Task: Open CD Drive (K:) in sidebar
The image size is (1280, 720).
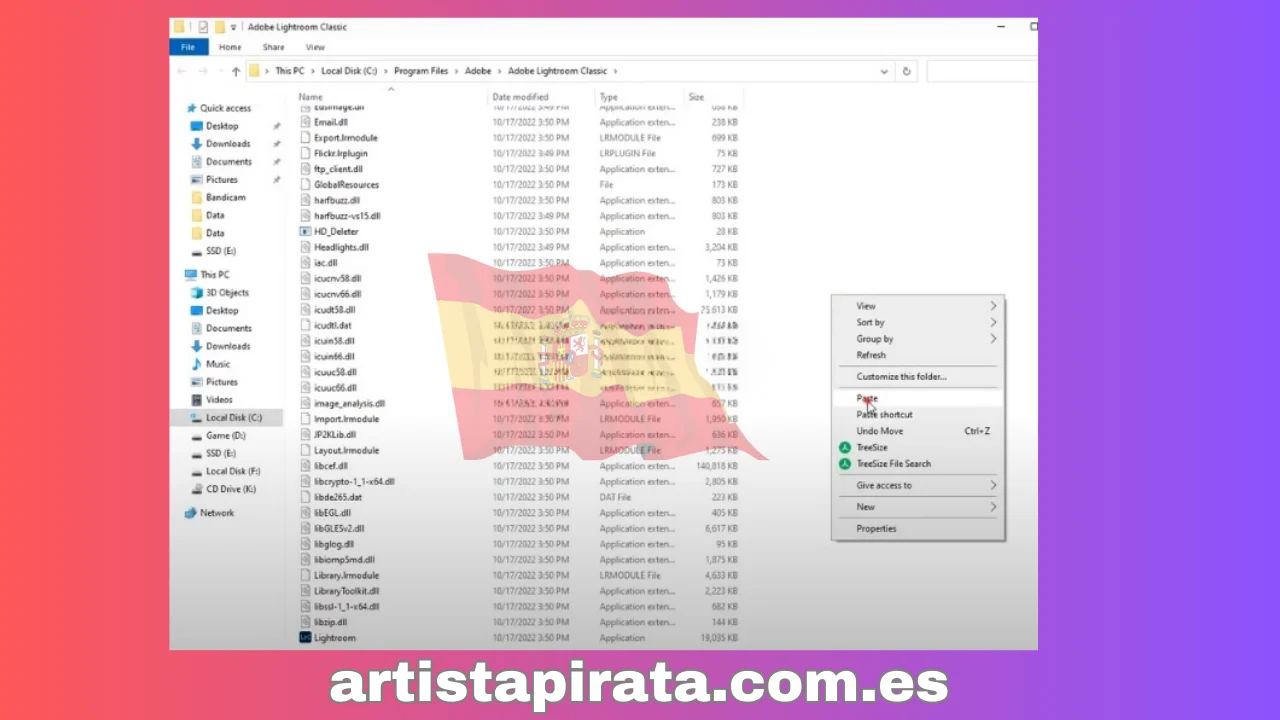Action: [223, 489]
